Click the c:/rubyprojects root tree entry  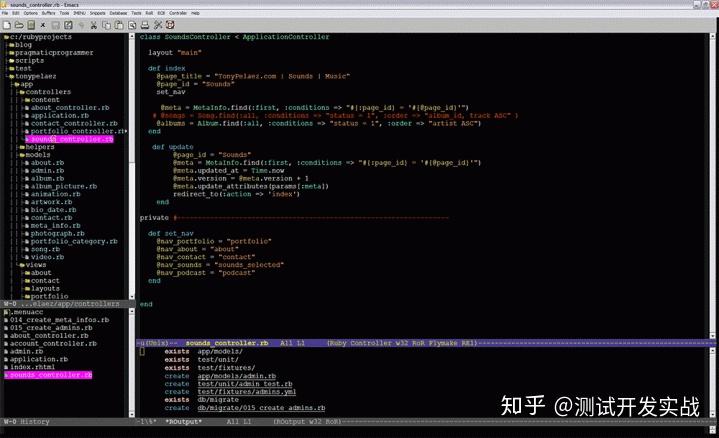tap(41, 37)
